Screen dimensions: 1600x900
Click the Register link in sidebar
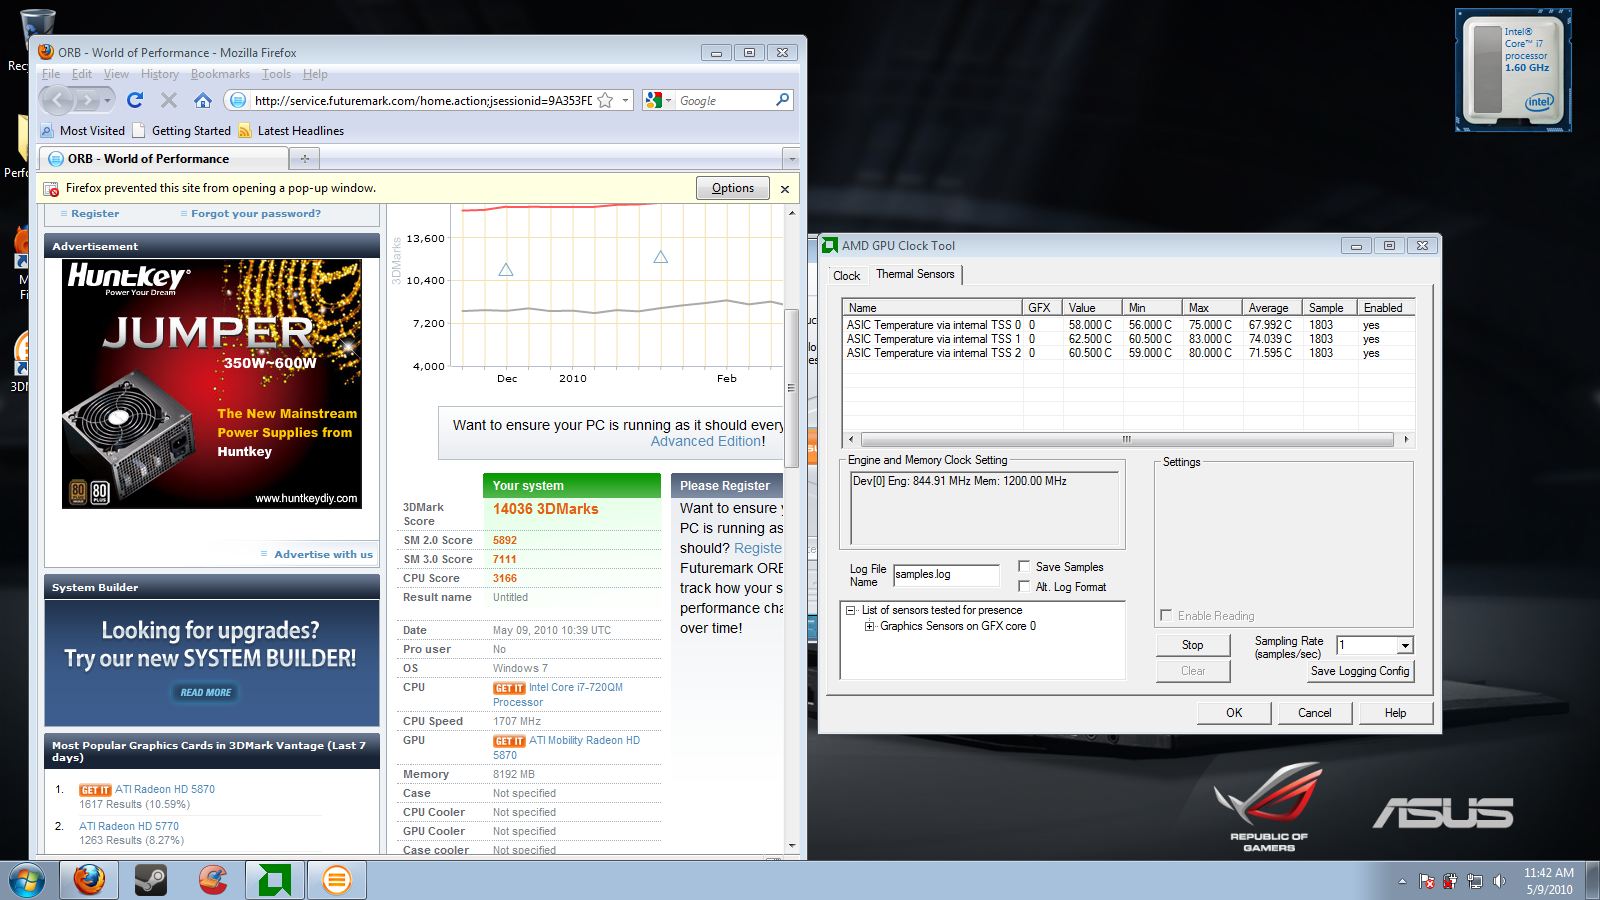95,214
